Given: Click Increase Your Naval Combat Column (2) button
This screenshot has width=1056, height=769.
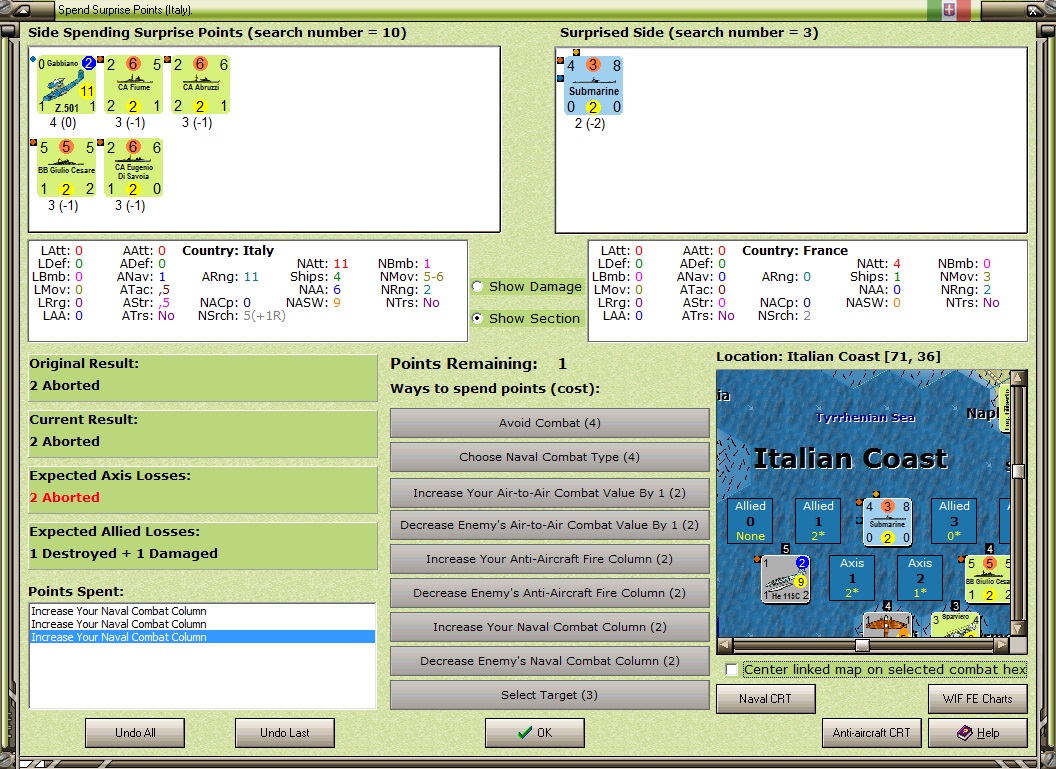Looking at the screenshot, I should coord(550,627).
